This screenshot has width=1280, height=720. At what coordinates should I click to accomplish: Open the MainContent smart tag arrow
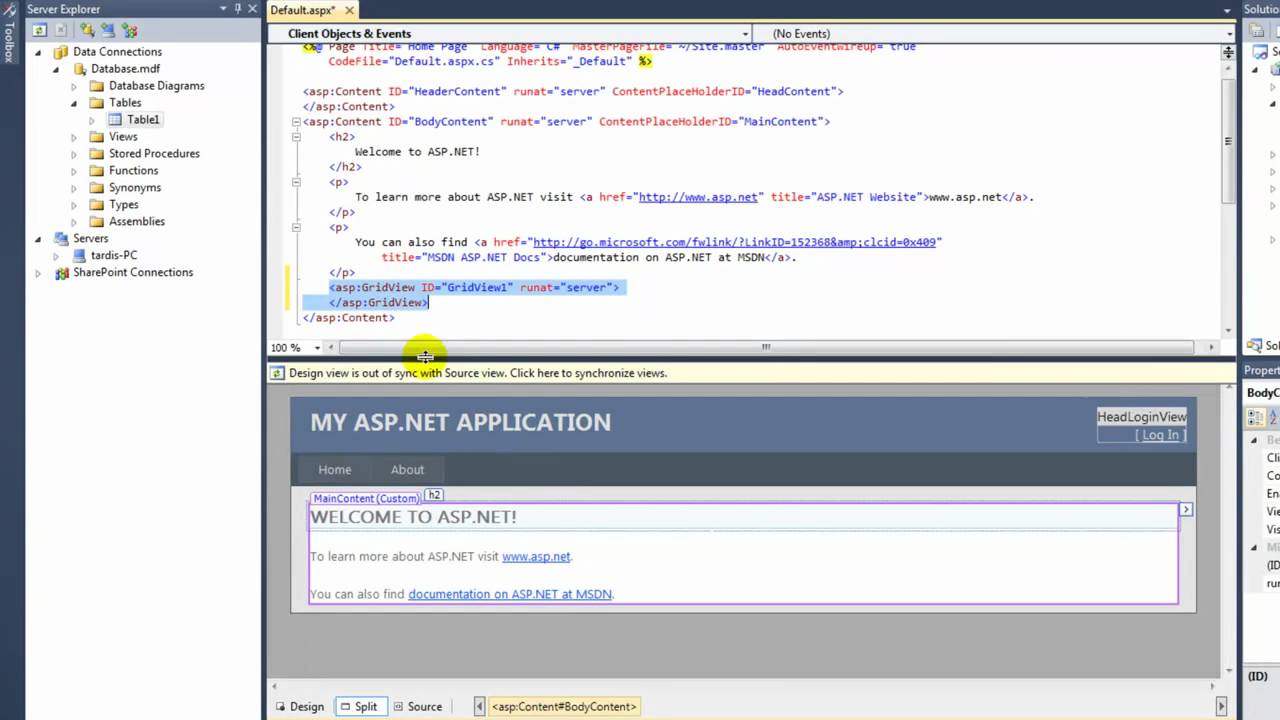[x=1185, y=510]
